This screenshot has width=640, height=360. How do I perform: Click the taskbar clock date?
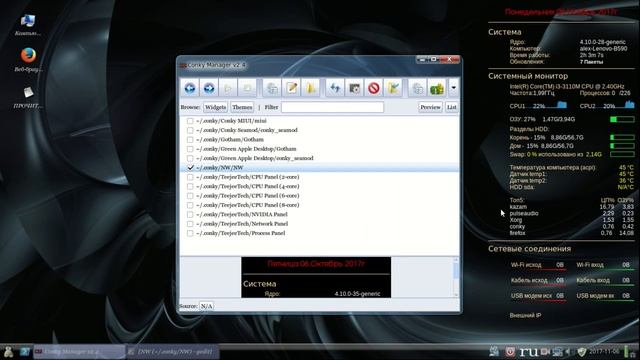click(x=604, y=351)
